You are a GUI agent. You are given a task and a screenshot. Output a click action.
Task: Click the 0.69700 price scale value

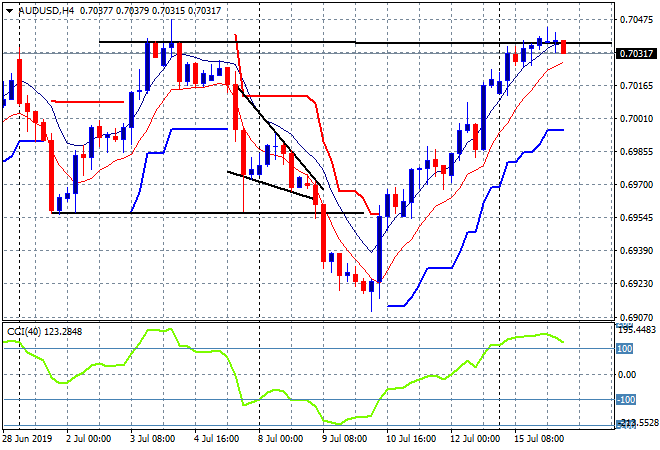[636, 184]
